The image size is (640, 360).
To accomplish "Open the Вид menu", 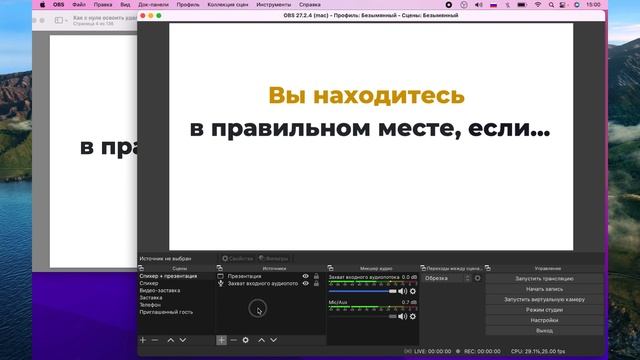I will pos(125,5).
